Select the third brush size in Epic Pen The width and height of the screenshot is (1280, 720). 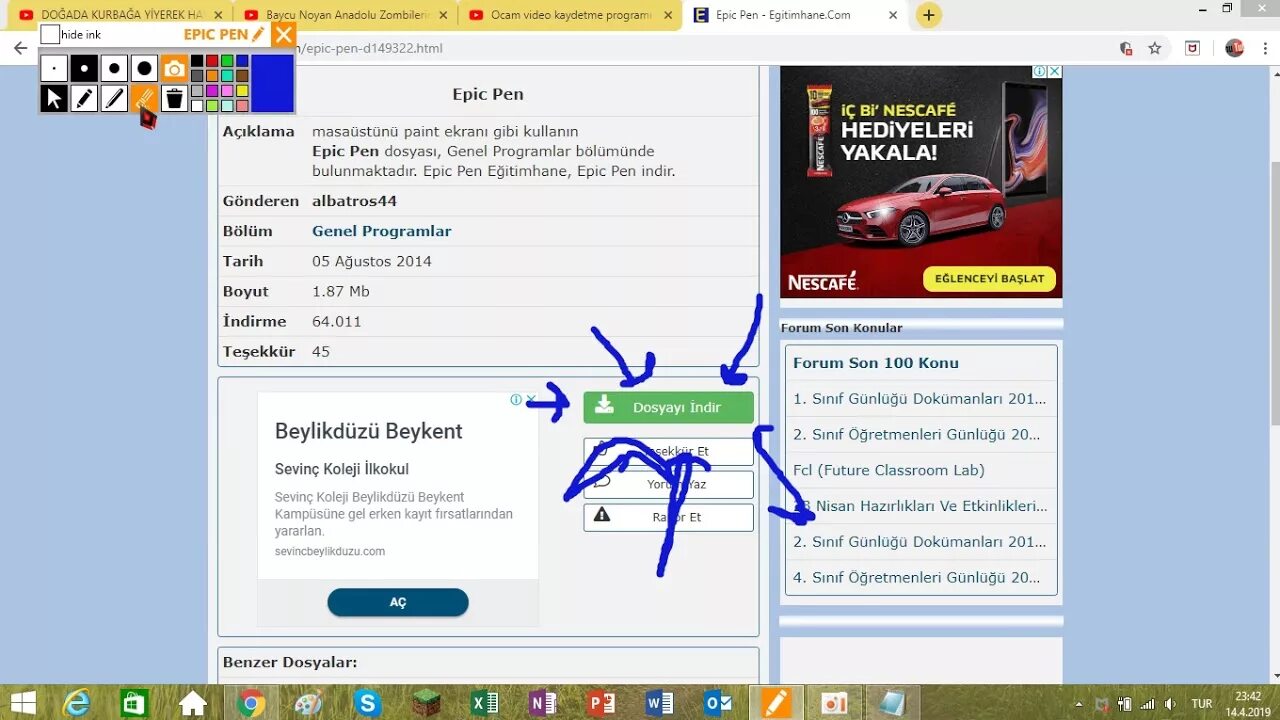[114, 68]
